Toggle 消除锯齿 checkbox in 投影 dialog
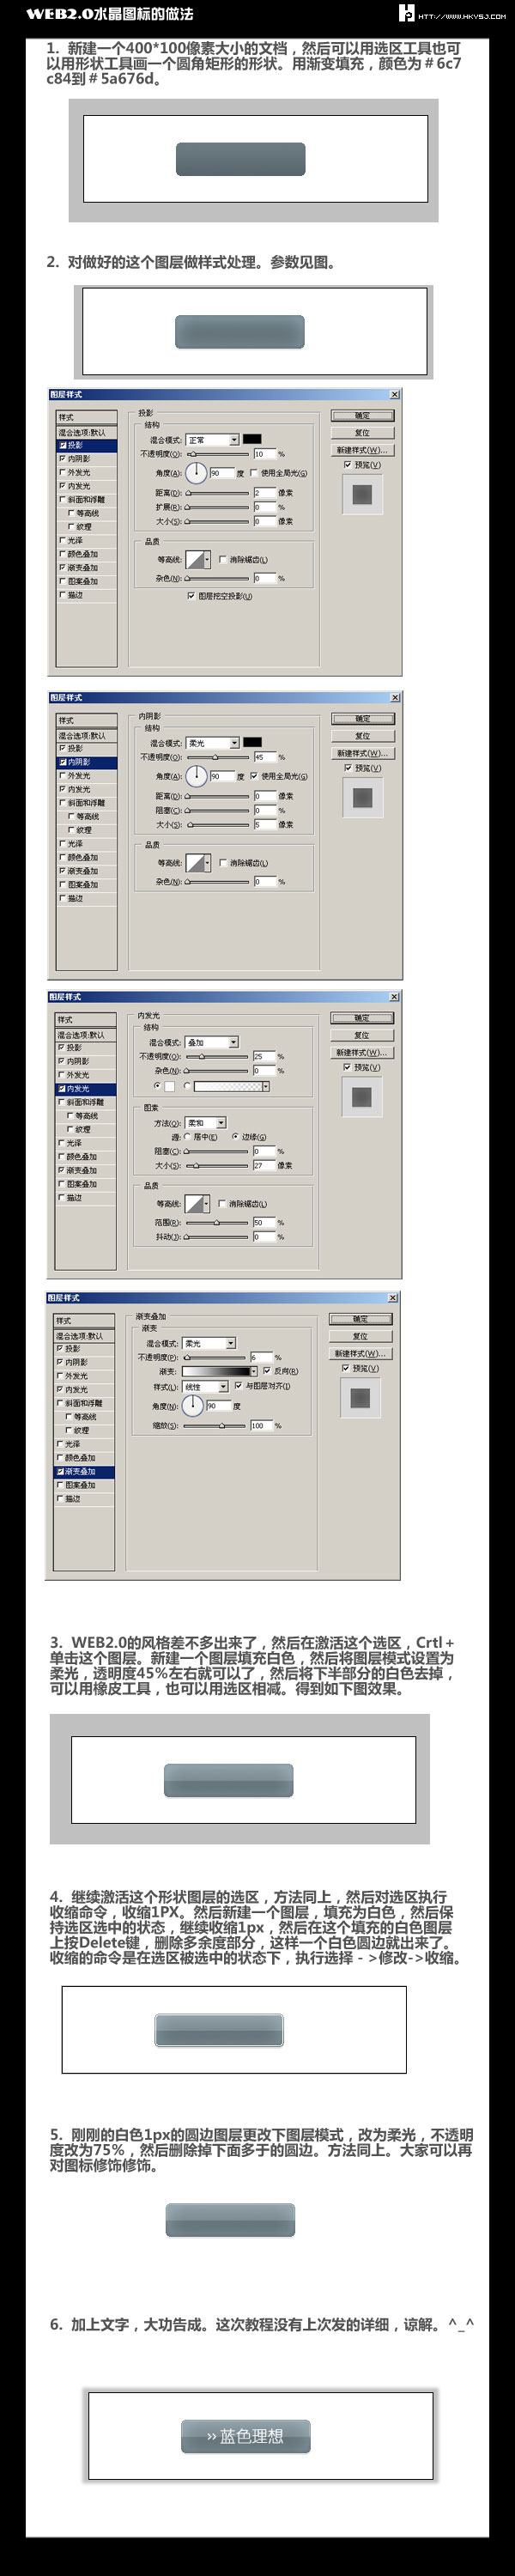This screenshot has width=515, height=2576. (x=222, y=559)
